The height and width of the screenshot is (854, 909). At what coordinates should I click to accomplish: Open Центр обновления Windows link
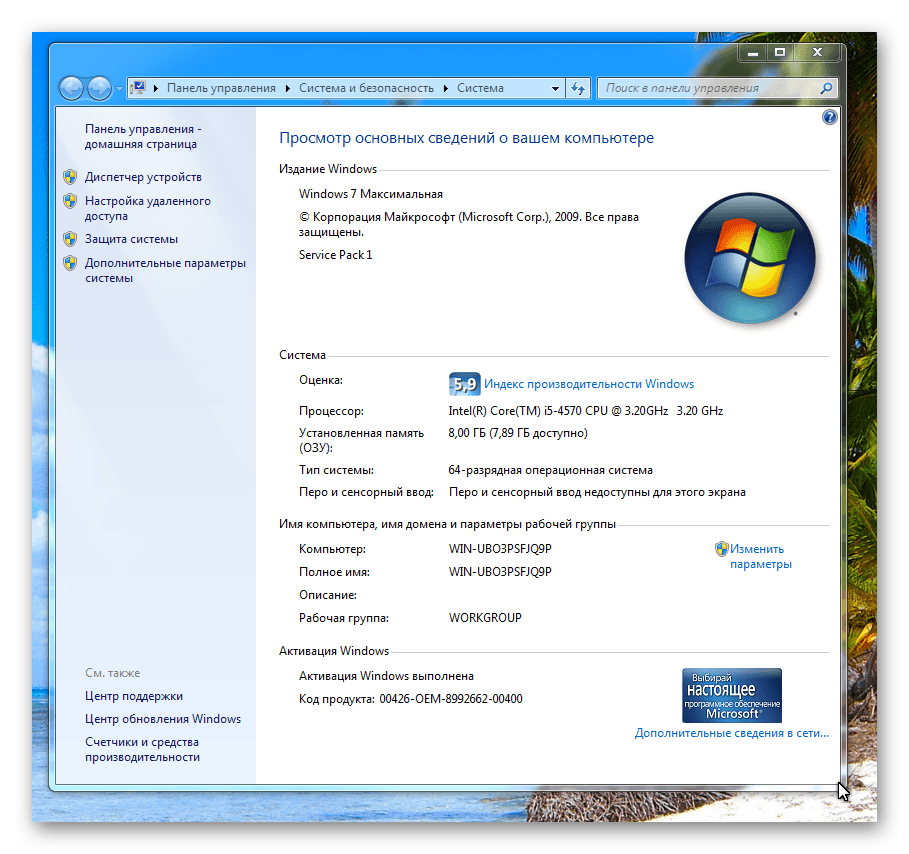pyautogui.click(x=163, y=719)
